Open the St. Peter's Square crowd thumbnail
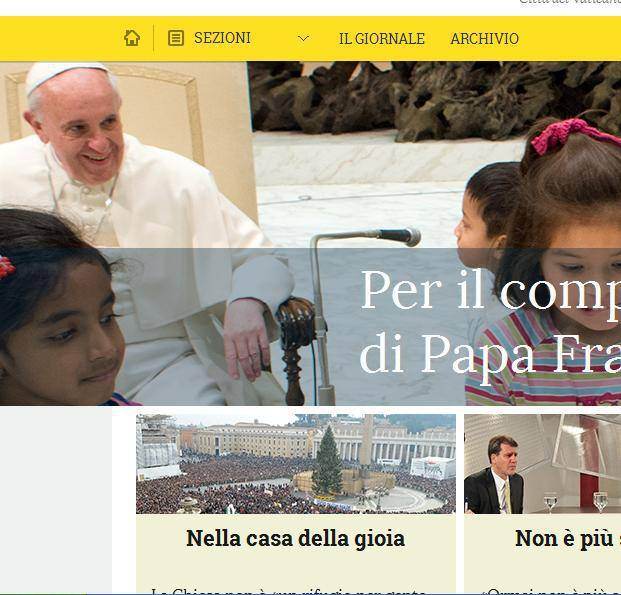This screenshot has width=621, height=595. coord(295,464)
